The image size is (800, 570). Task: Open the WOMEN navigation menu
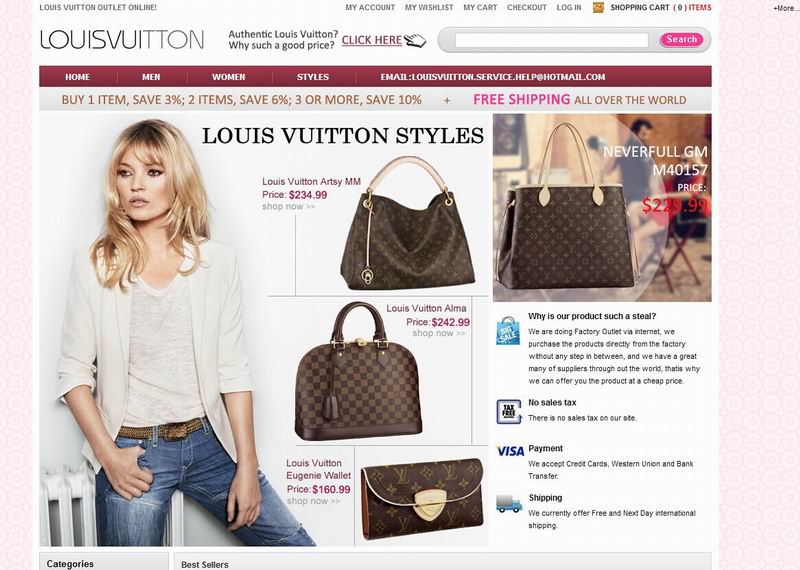click(229, 77)
